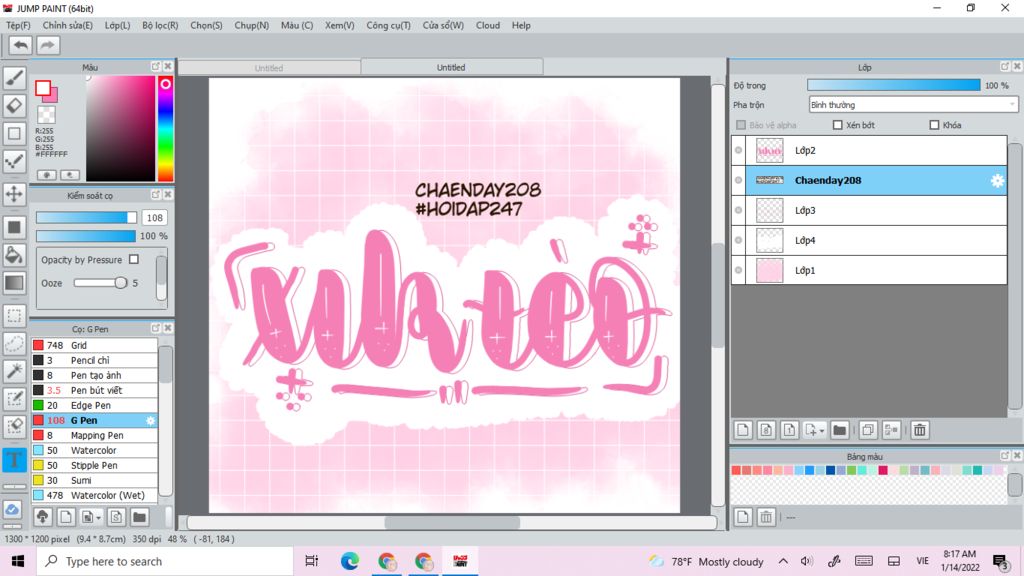Image resolution: width=1024 pixels, height=576 pixels.
Task: Select the Pencil chì brush
Action: 95,360
